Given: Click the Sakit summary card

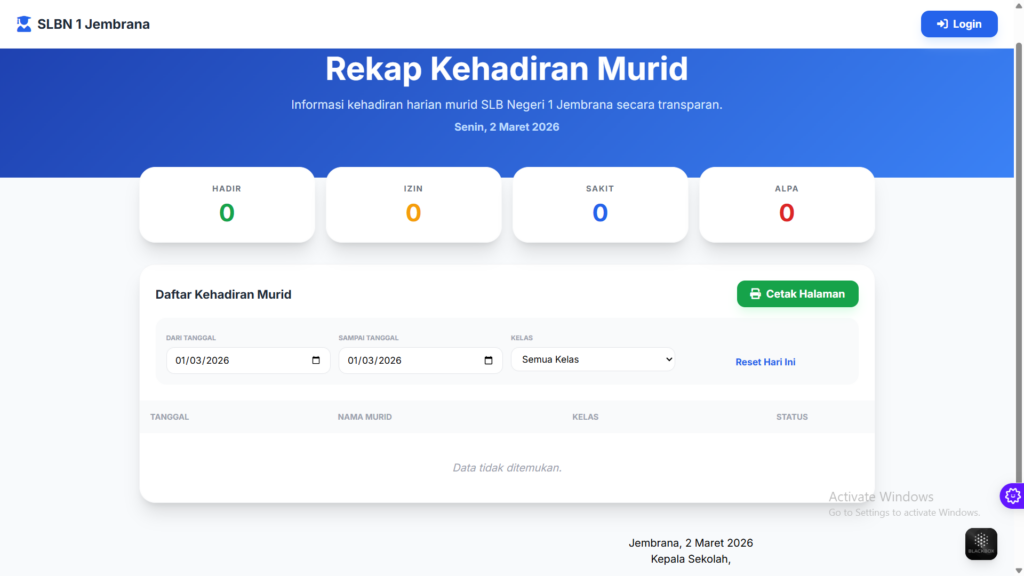Looking at the screenshot, I should tap(600, 204).
